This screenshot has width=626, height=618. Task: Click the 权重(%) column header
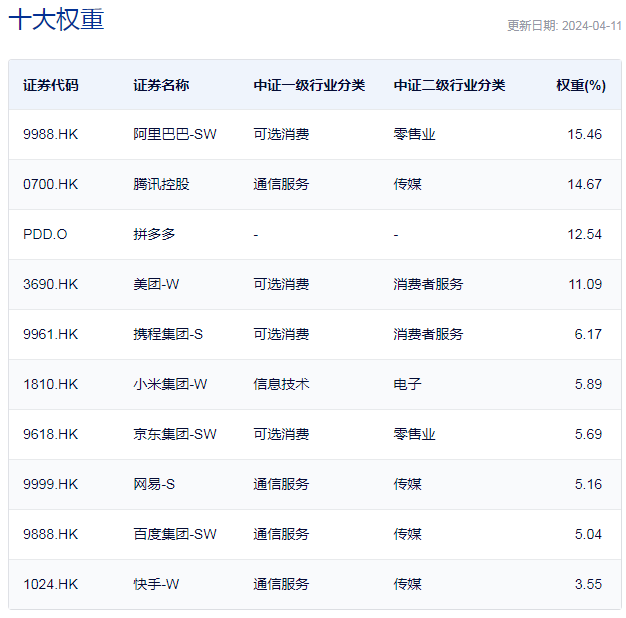(581, 85)
